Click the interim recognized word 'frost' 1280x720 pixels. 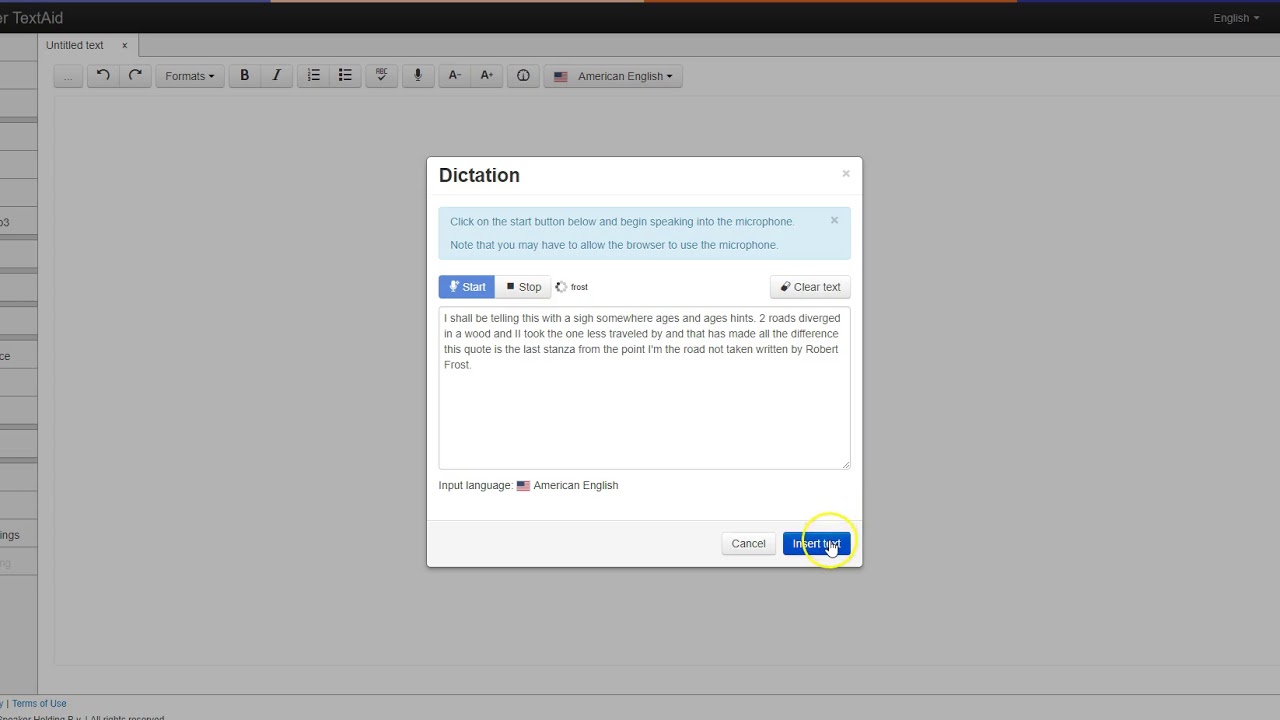[x=579, y=287]
